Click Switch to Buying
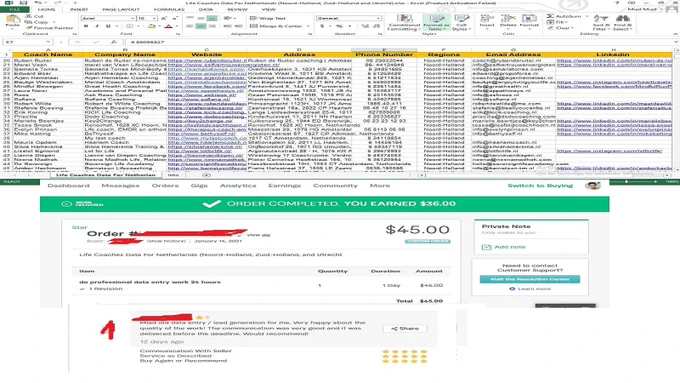This screenshot has width=680, height=383. [540, 186]
